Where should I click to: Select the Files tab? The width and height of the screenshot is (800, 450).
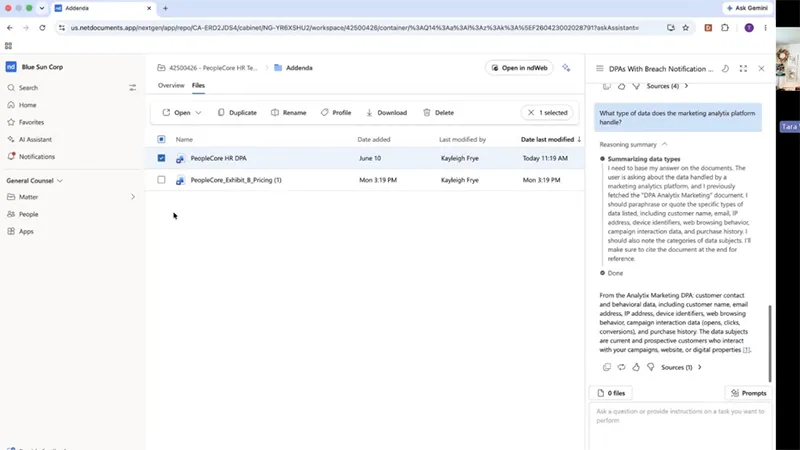[198, 85]
